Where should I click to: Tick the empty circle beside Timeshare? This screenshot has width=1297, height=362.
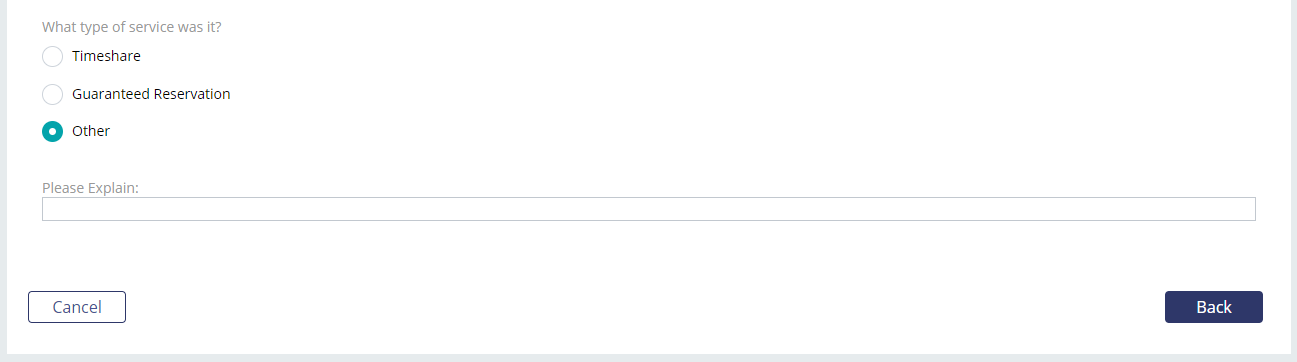pyautogui.click(x=52, y=56)
